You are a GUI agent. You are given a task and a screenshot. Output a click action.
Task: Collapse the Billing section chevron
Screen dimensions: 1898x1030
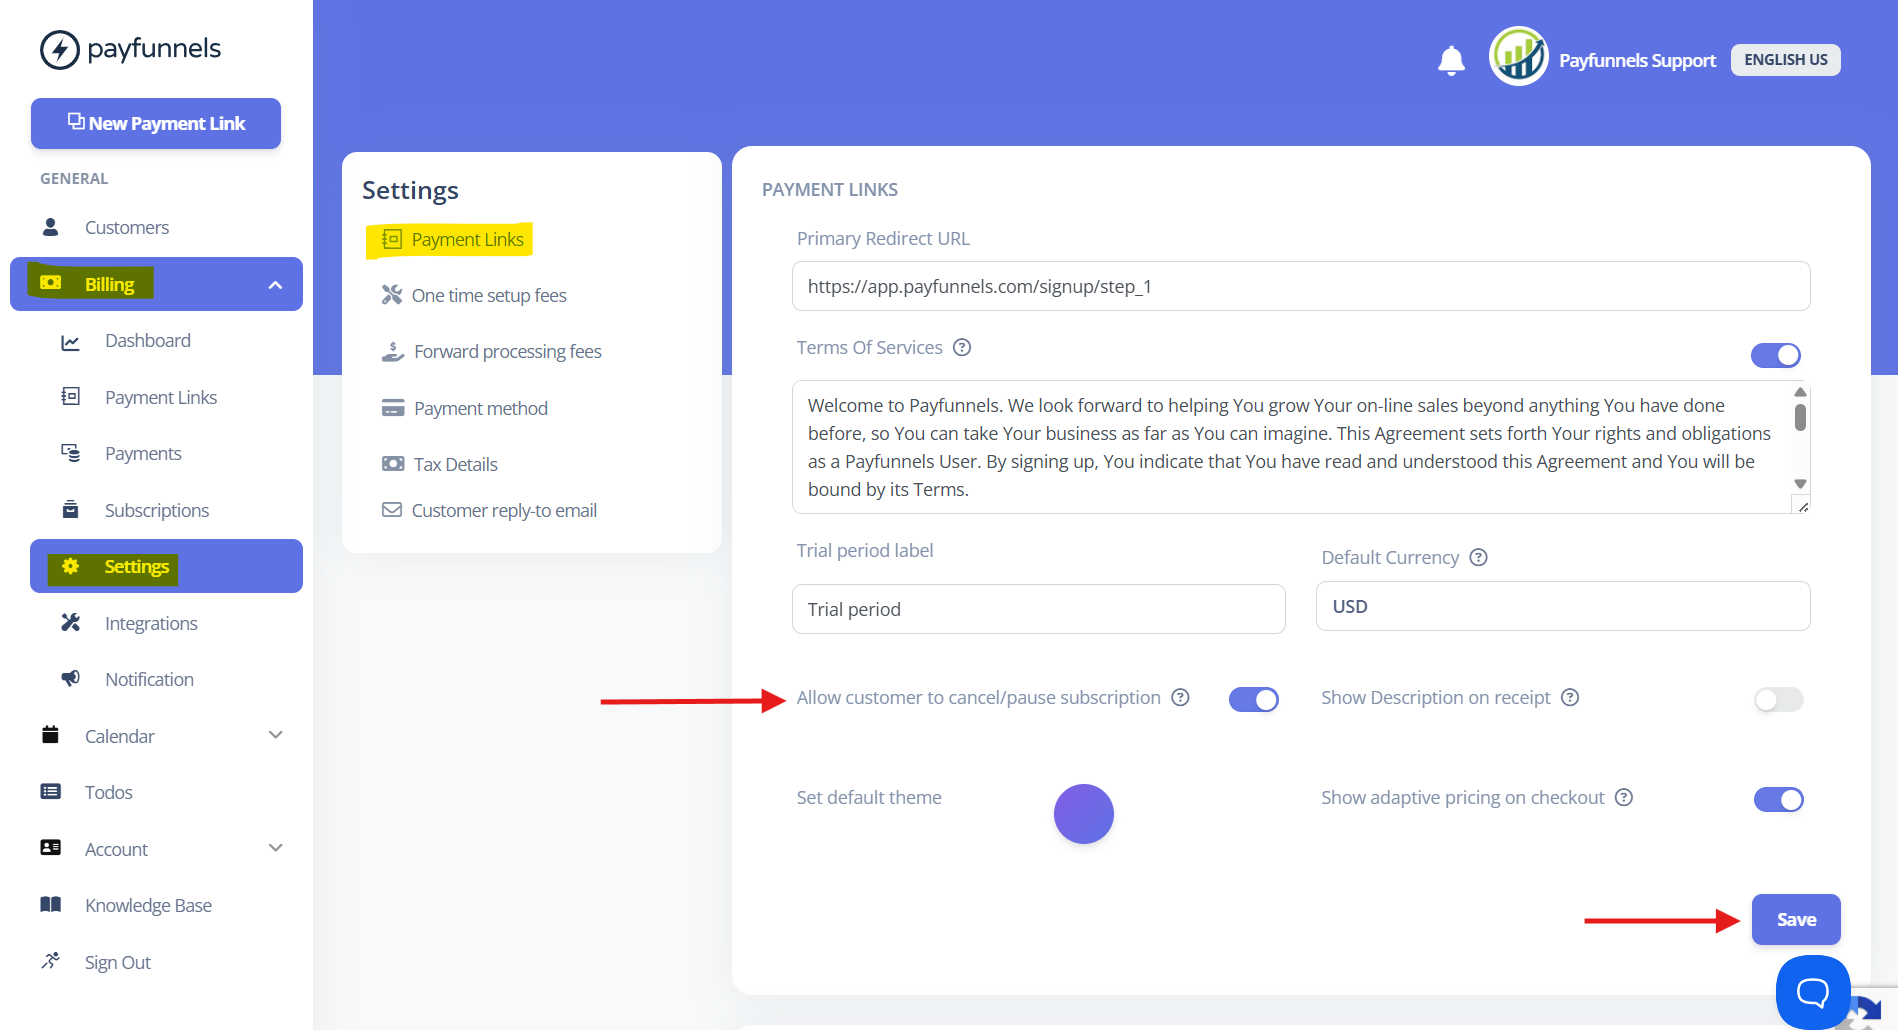coord(276,285)
